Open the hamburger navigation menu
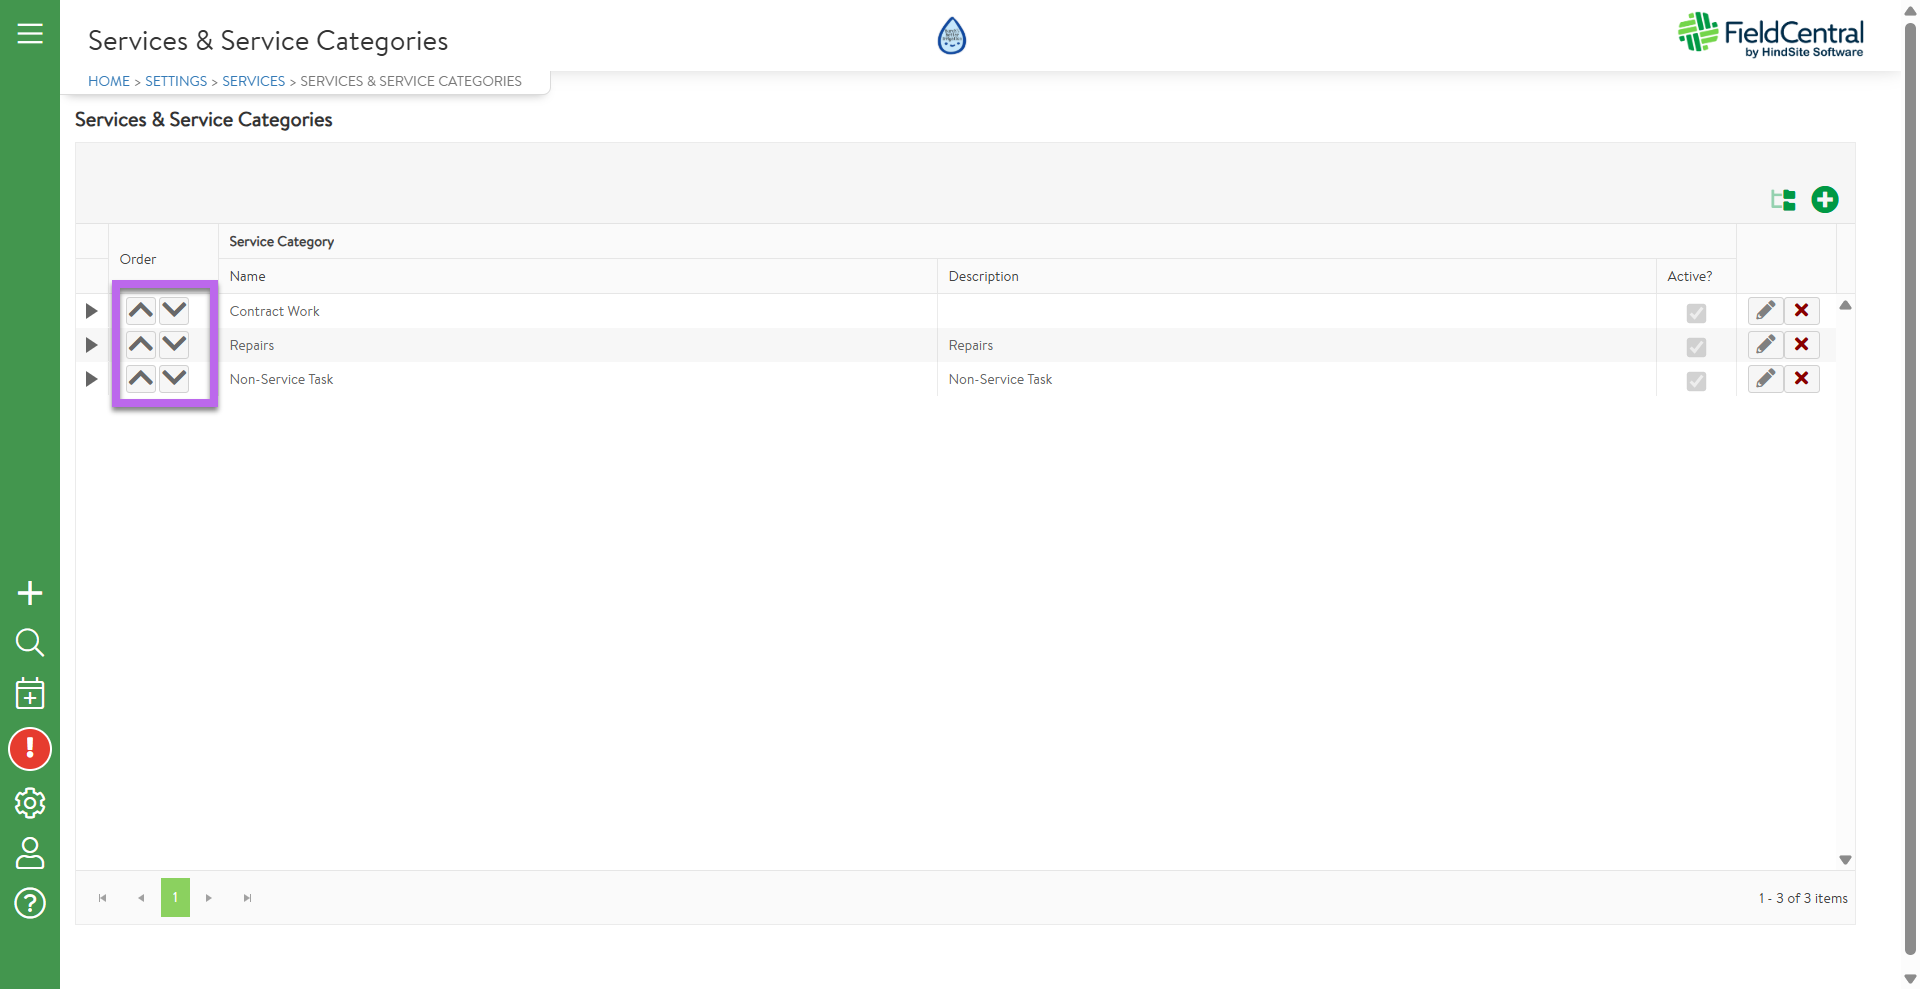This screenshot has height=989, width=1920. coord(30,34)
